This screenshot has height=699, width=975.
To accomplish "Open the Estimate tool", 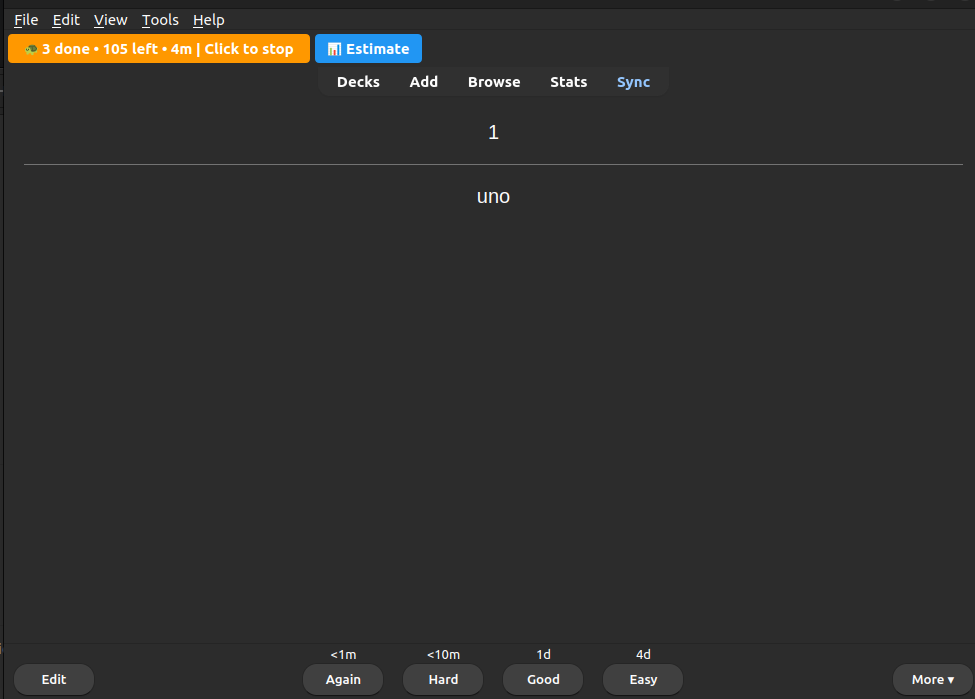I will (x=368, y=48).
